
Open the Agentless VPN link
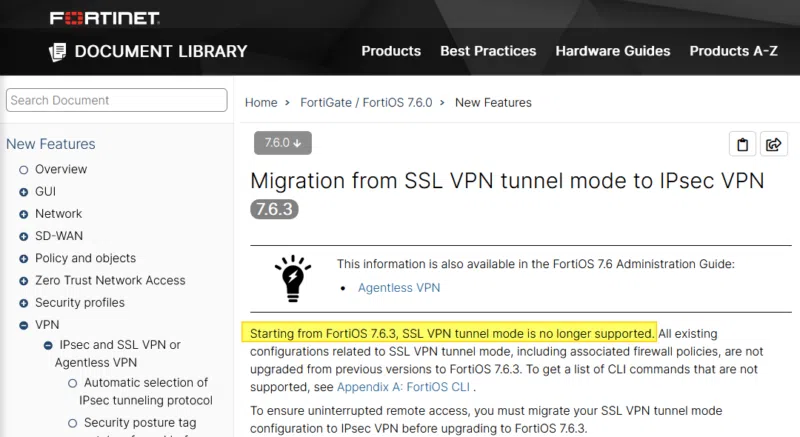(x=399, y=288)
